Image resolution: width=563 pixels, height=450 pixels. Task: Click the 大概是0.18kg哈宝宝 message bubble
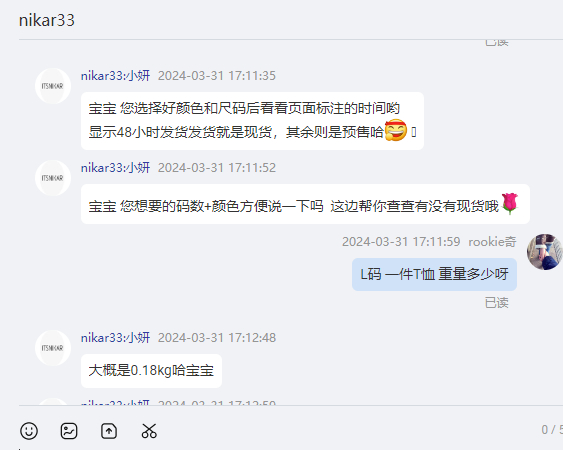click(152, 371)
